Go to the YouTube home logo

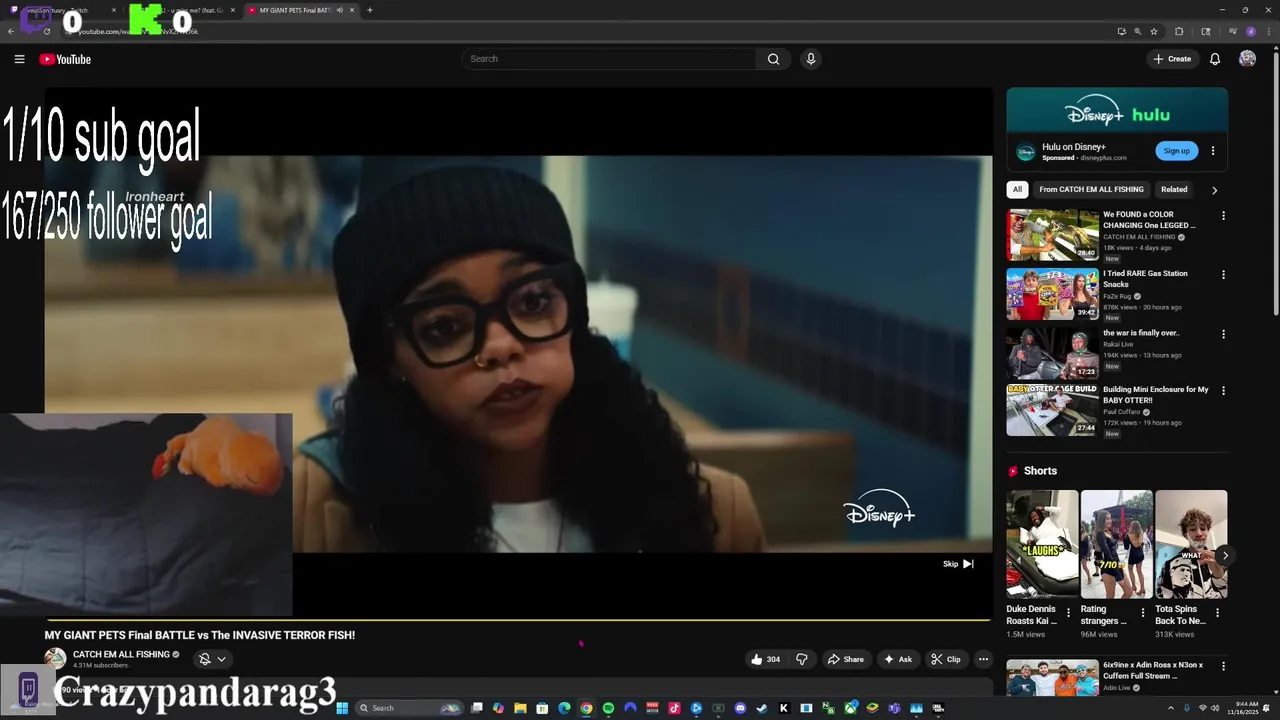point(65,59)
